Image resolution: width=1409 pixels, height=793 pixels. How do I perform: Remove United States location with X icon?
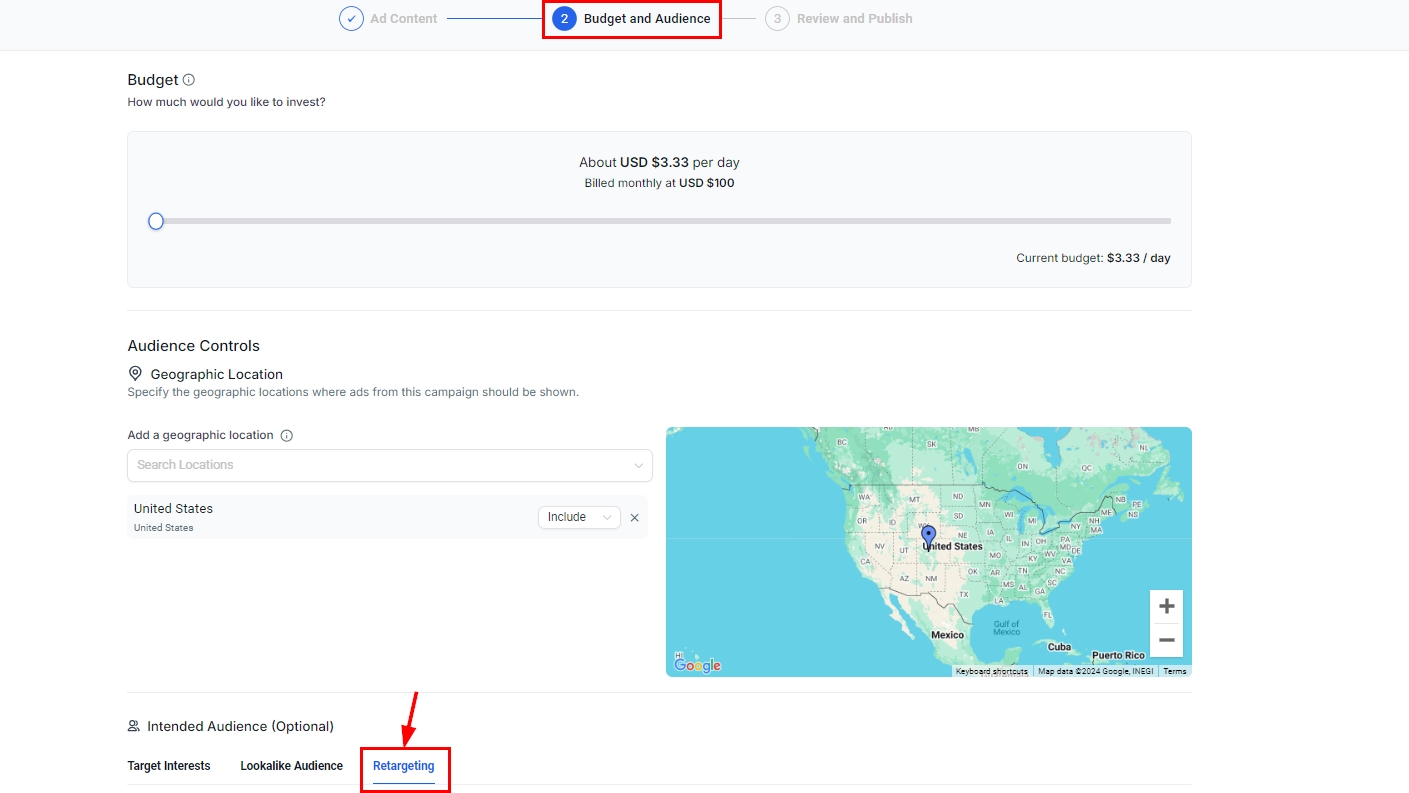tap(634, 518)
